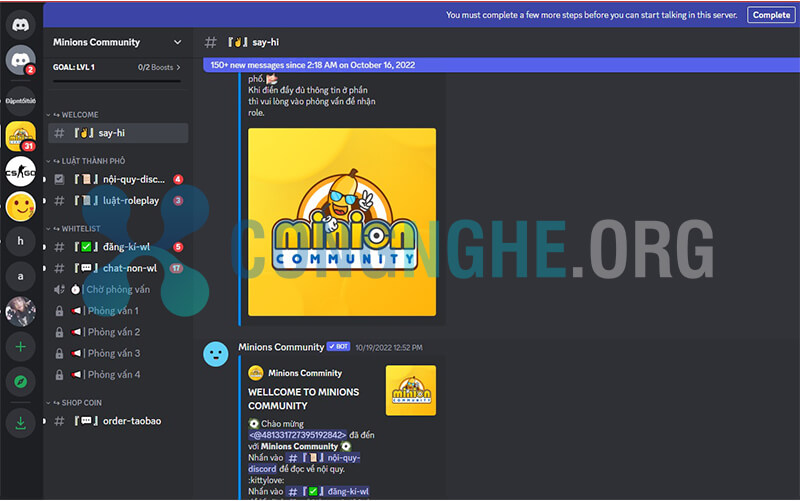Add a server with the plus icon
Screen dimensions: 800x501
coord(20,347)
